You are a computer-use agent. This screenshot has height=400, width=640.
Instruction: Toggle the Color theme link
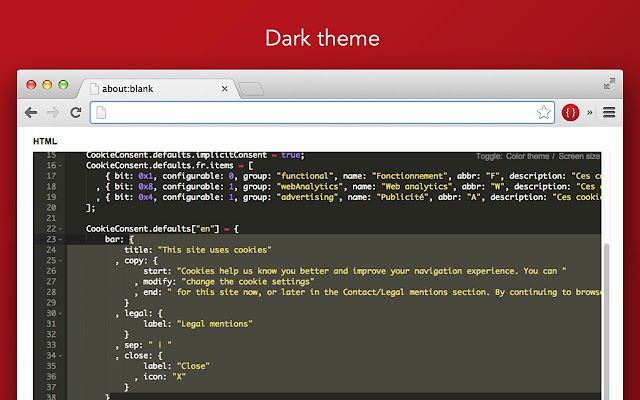pos(527,156)
